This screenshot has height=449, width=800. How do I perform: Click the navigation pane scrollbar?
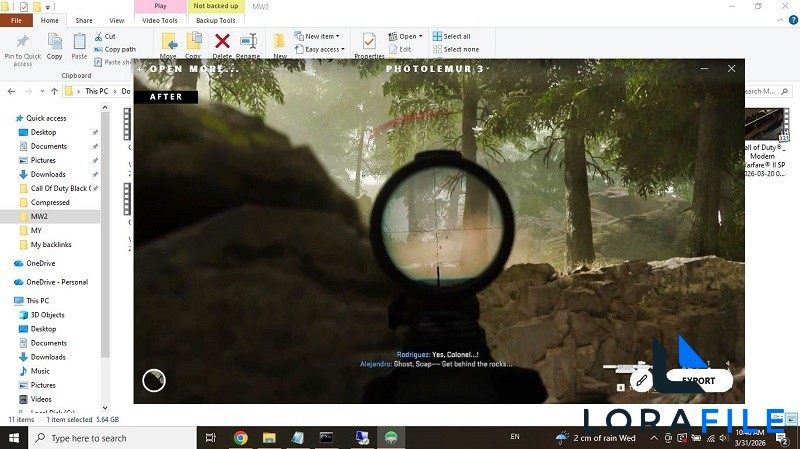[x=105, y=235]
